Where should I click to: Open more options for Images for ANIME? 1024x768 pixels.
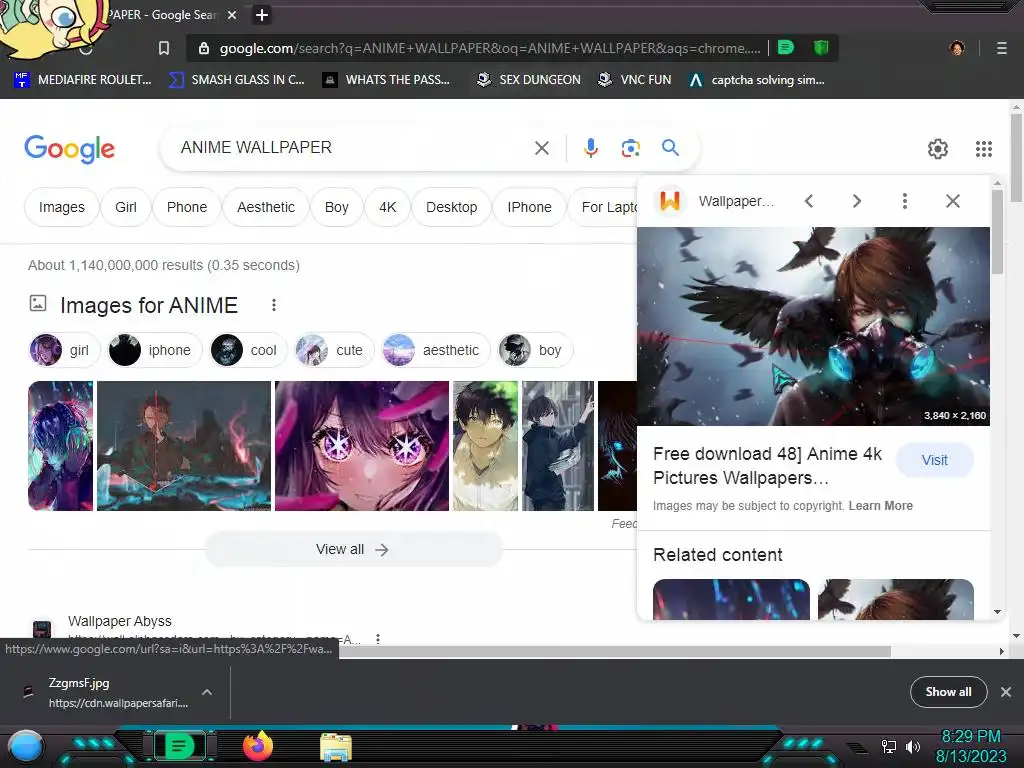point(274,305)
